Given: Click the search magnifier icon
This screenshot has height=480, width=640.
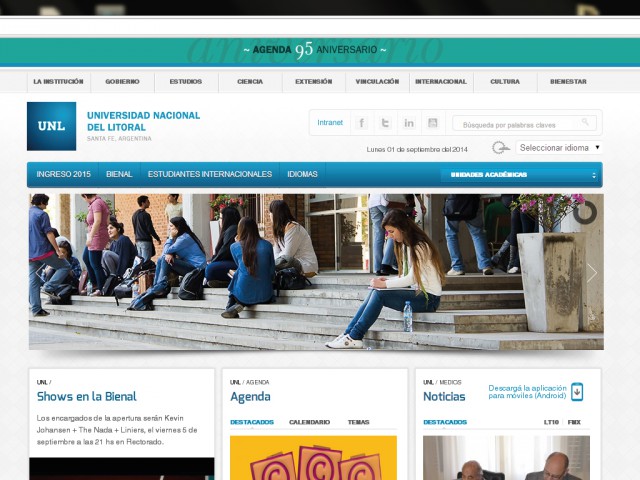Looking at the screenshot, I should pyautogui.click(x=588, y=123).
